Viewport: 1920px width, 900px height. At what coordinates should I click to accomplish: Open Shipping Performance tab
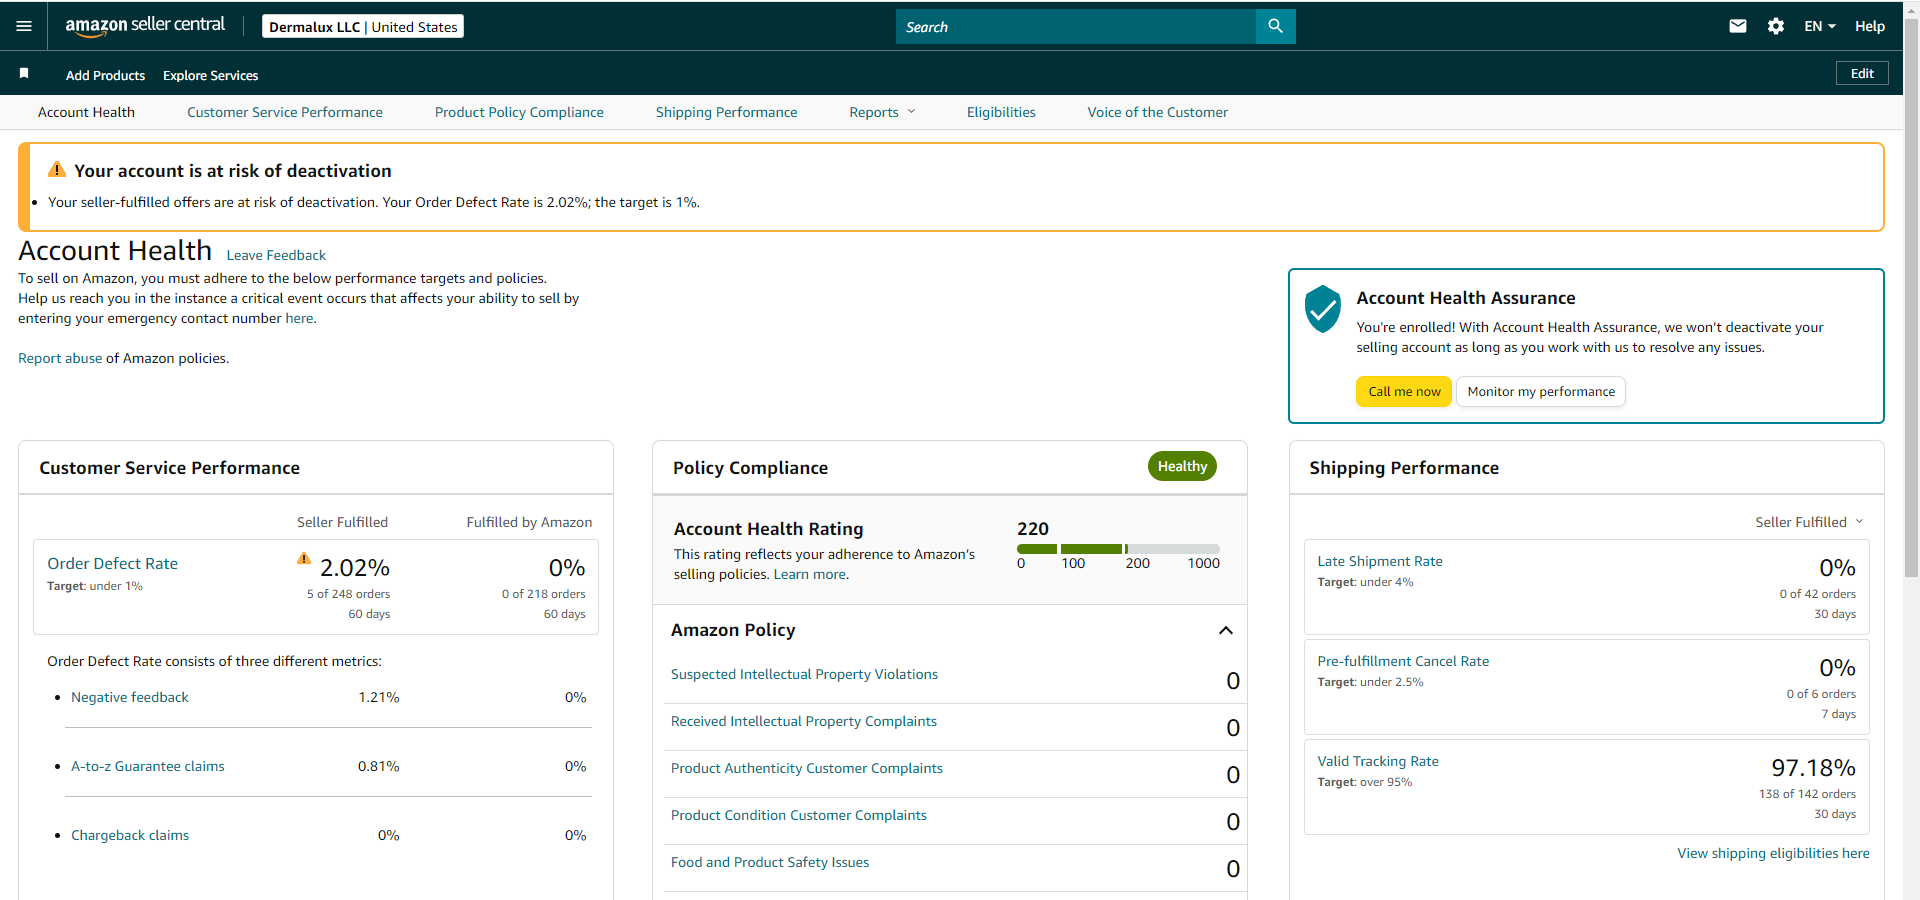pyautogui.click(x=727, y=112)
